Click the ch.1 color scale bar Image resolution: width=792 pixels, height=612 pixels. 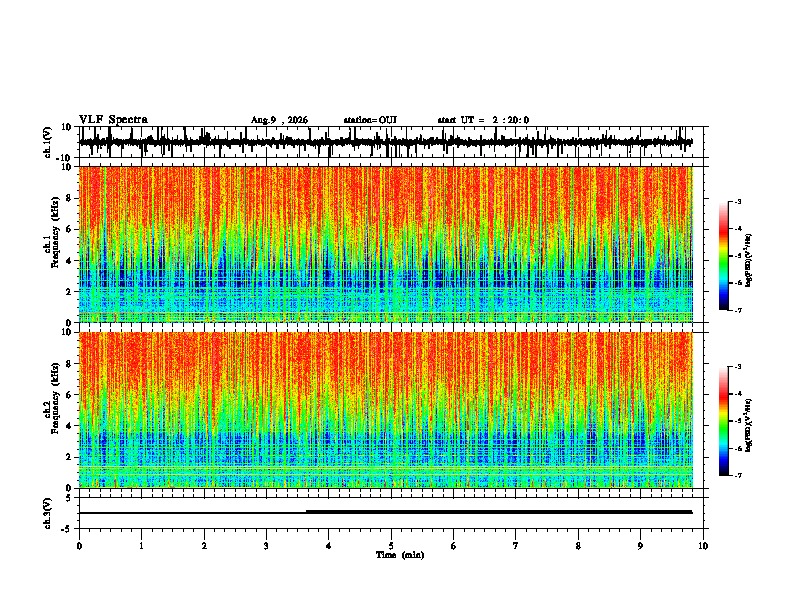coord(723,256)
